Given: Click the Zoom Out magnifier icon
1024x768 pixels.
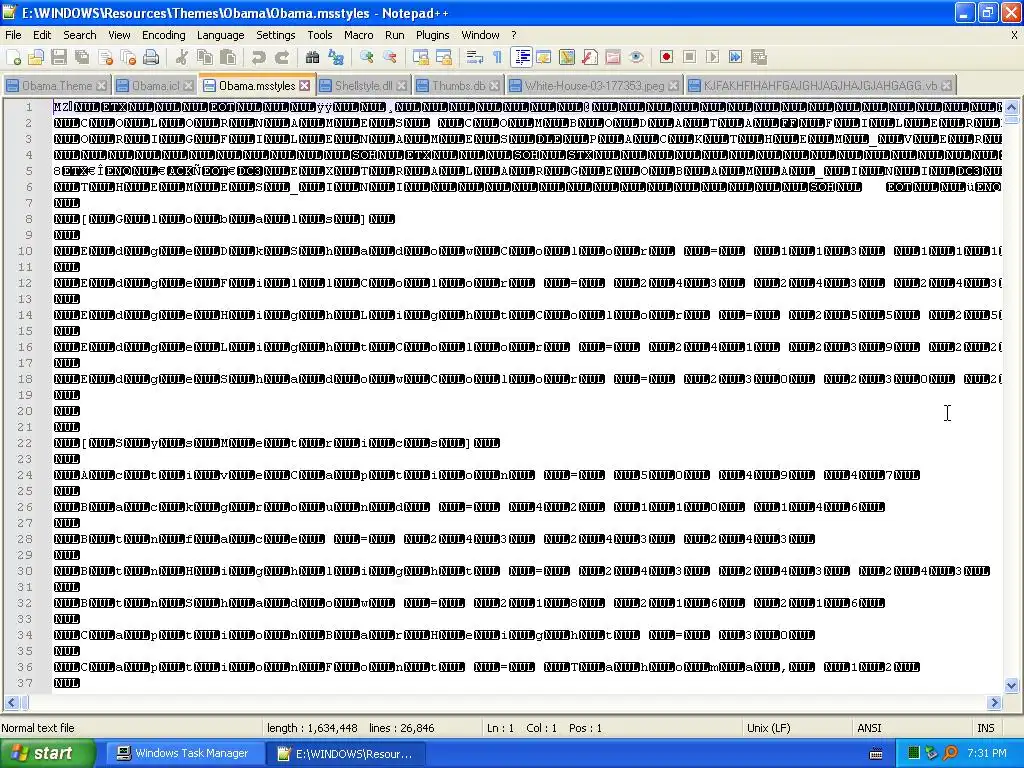Looking at the screenshot, I should (x=390, y=57).
